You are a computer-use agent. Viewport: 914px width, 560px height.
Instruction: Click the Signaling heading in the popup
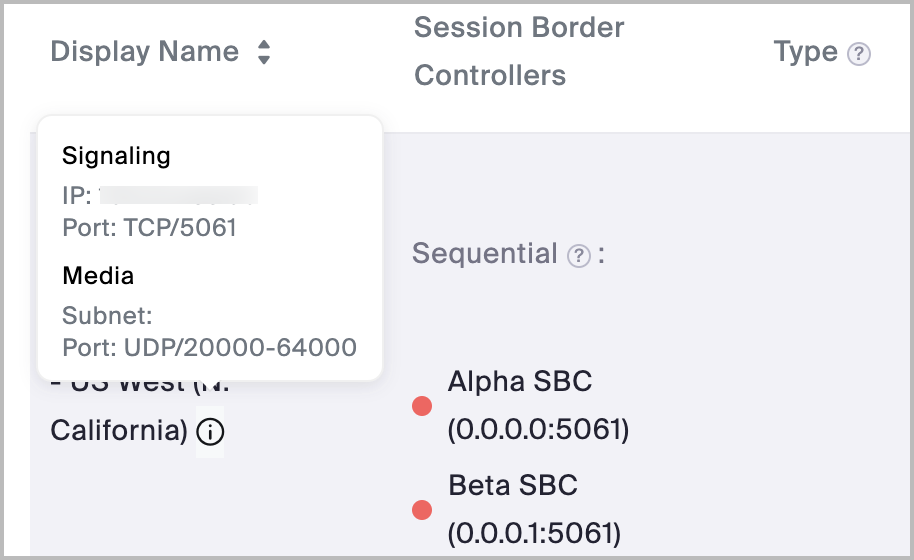(x=116, y=156)
